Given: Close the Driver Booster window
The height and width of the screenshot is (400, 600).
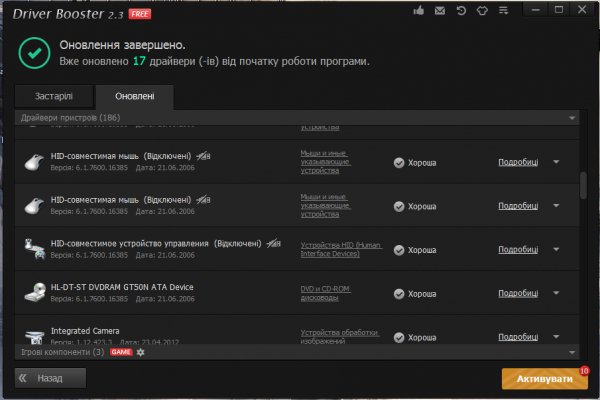Looking at the screenshot, I should point(582,10).
